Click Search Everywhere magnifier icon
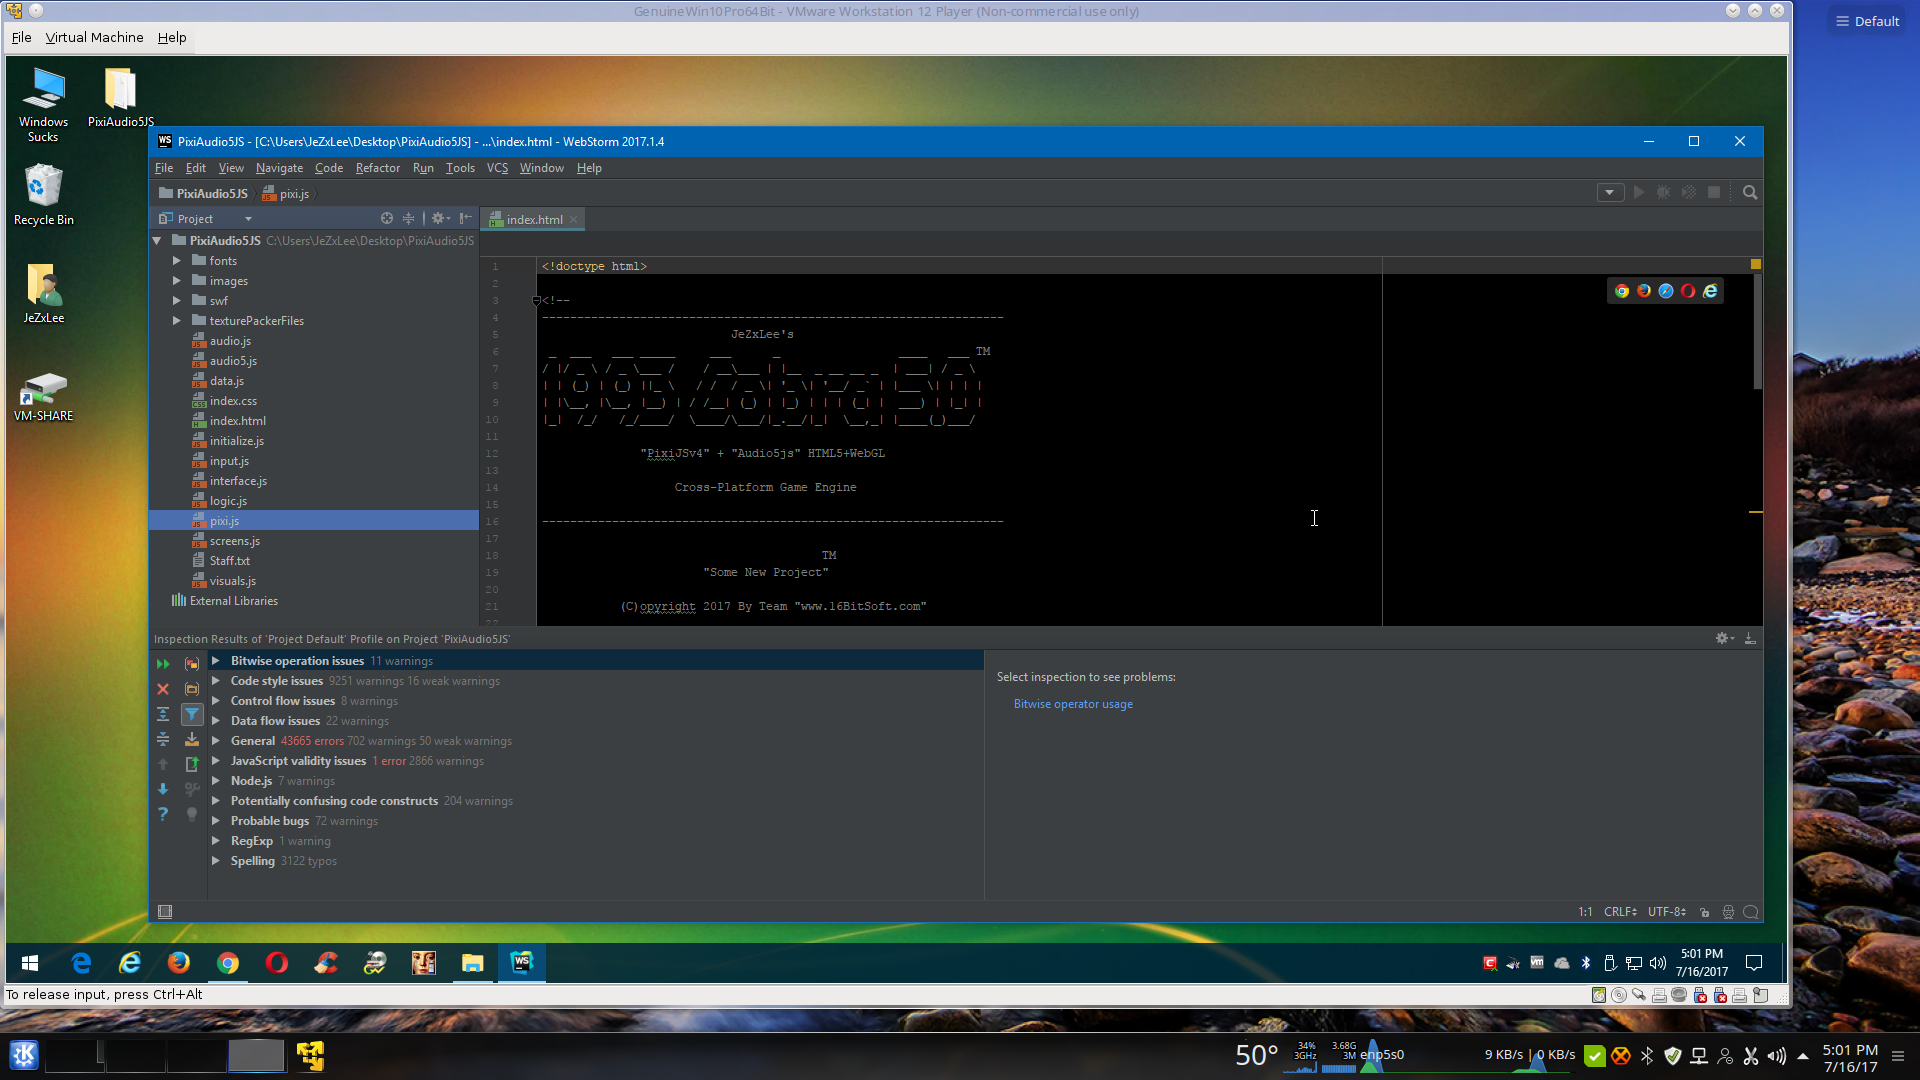The width and height of the screenshot is (1920, 1080). [x=1750, y=193]
